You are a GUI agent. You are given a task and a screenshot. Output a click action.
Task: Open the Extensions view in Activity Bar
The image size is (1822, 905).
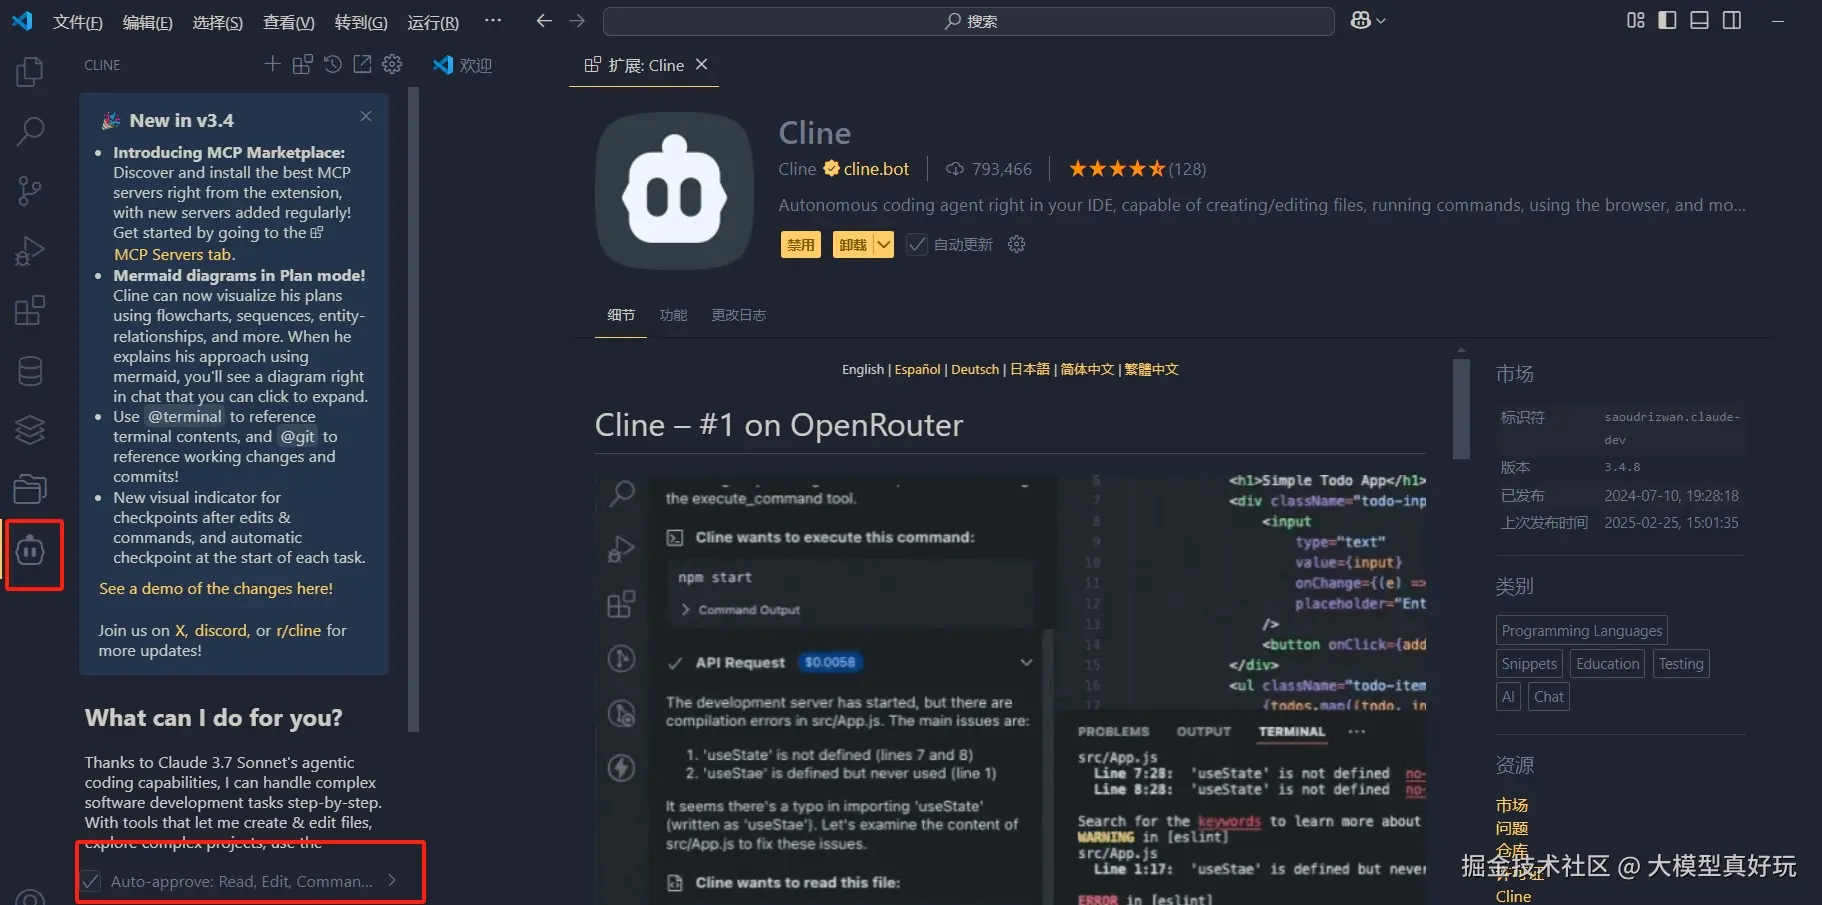tap(29, 310)
